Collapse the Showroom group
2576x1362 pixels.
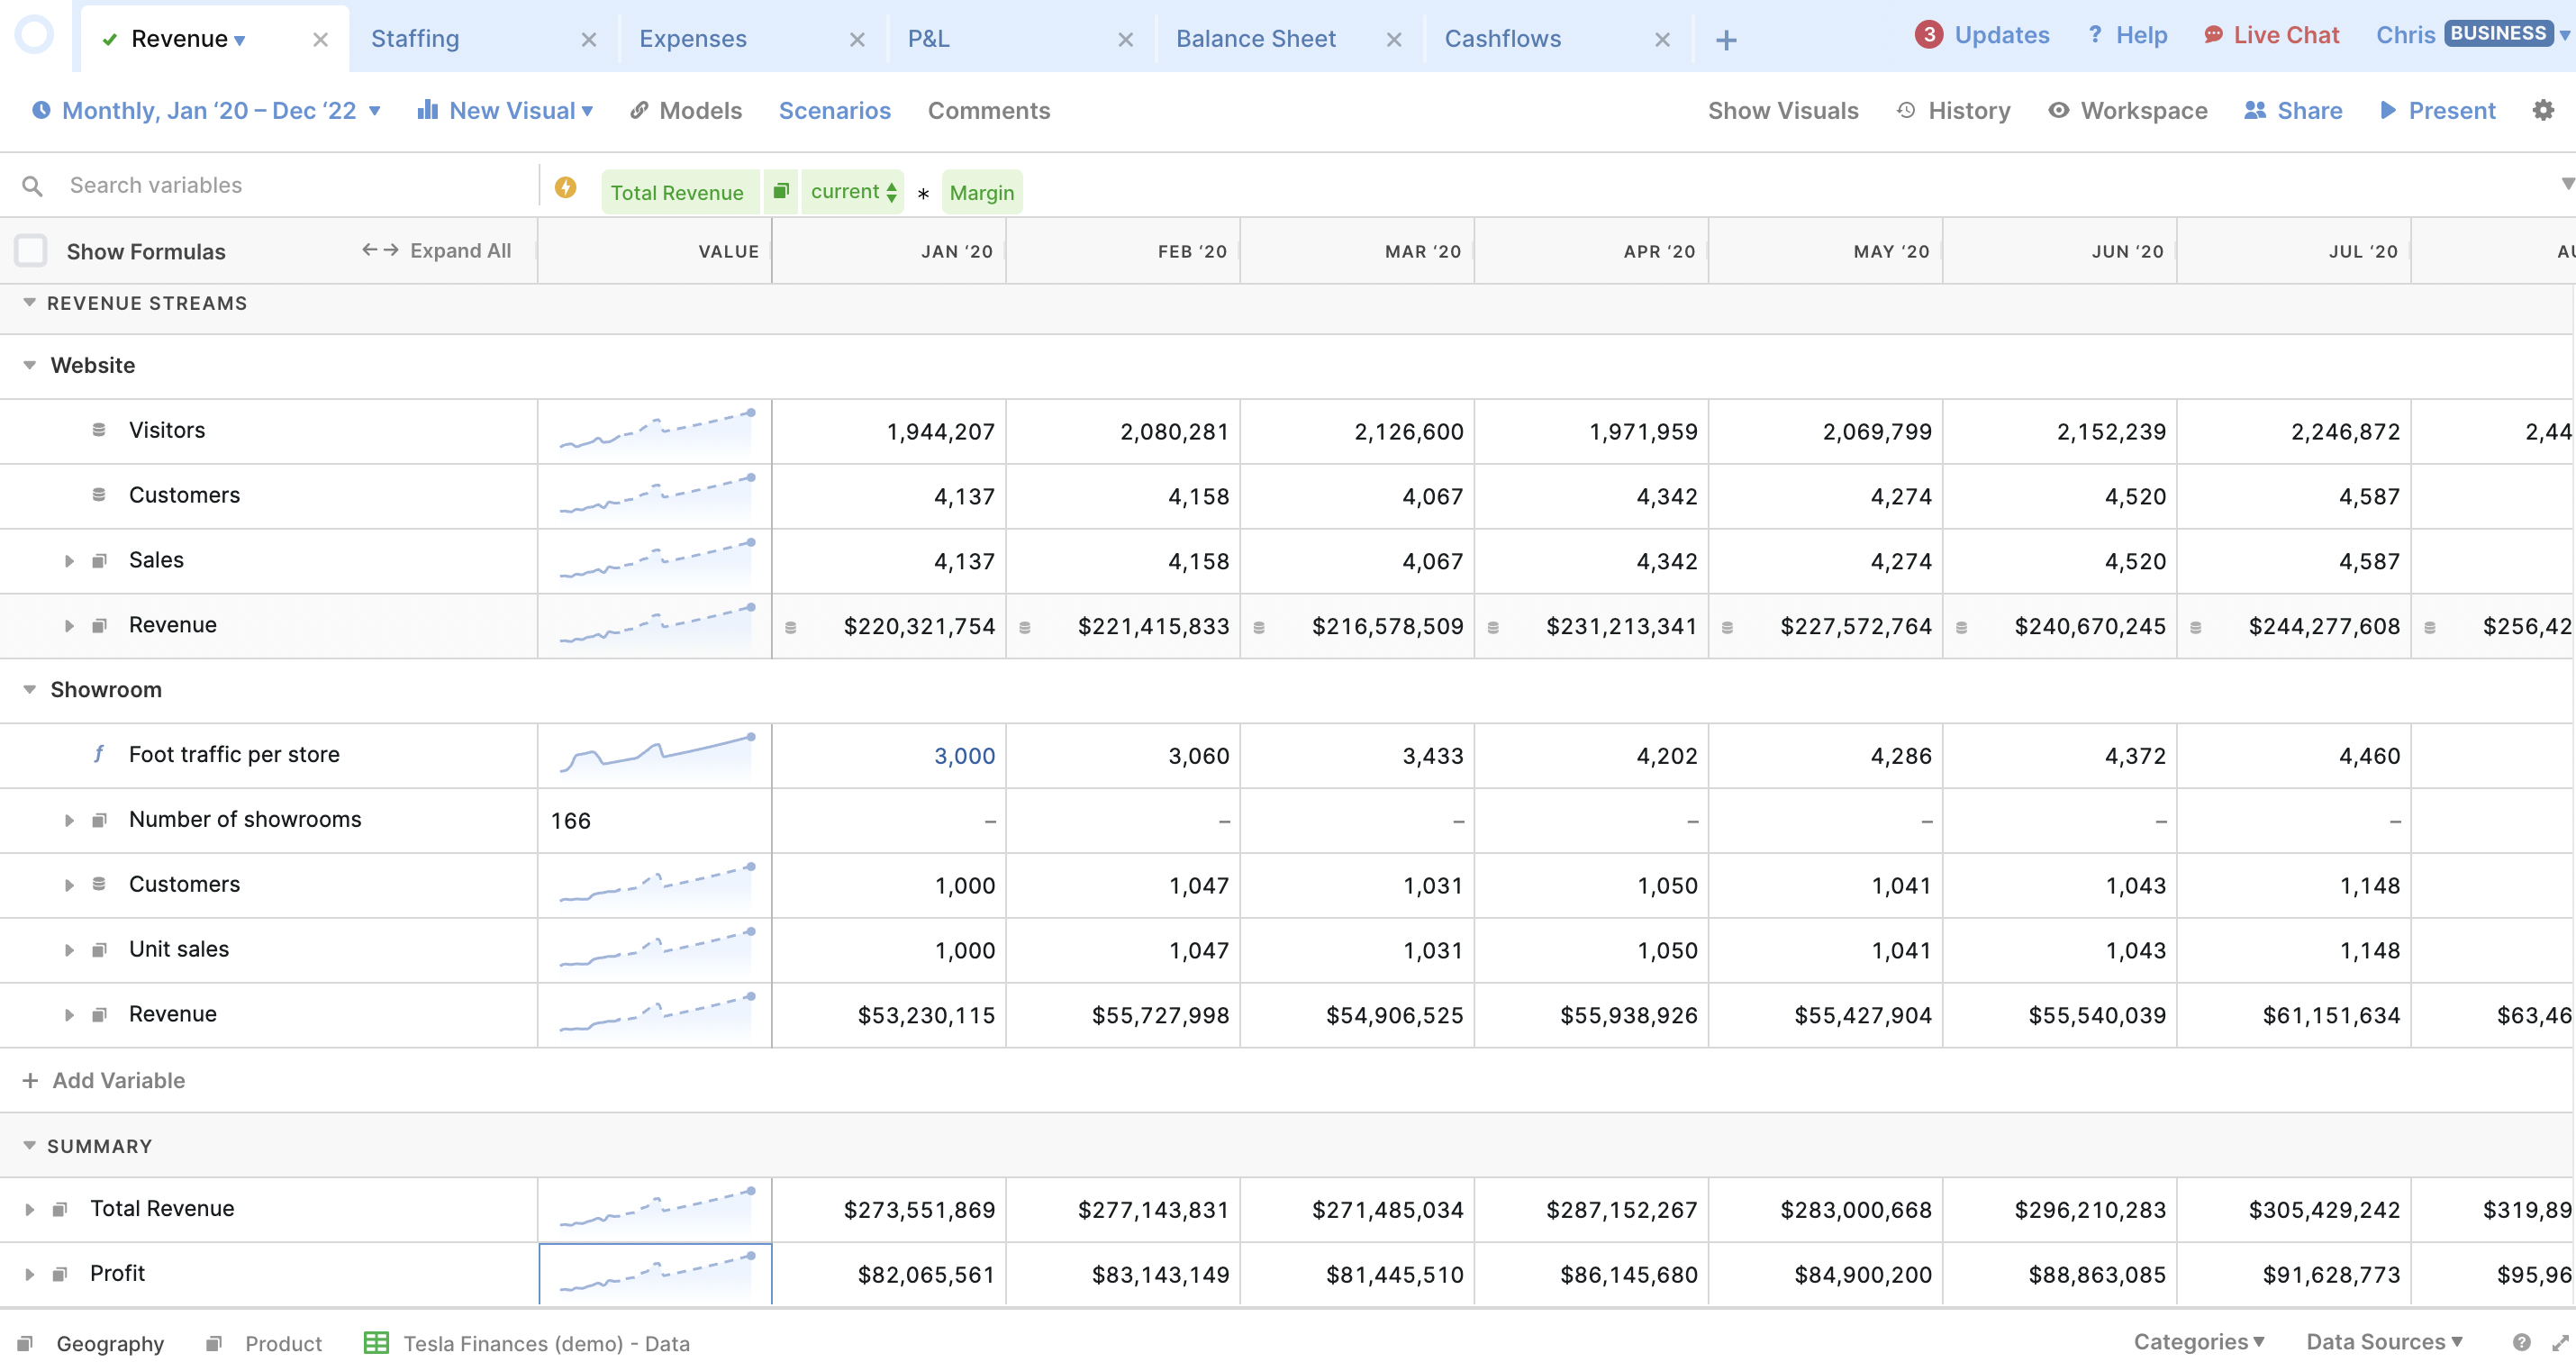pos(29,690)
